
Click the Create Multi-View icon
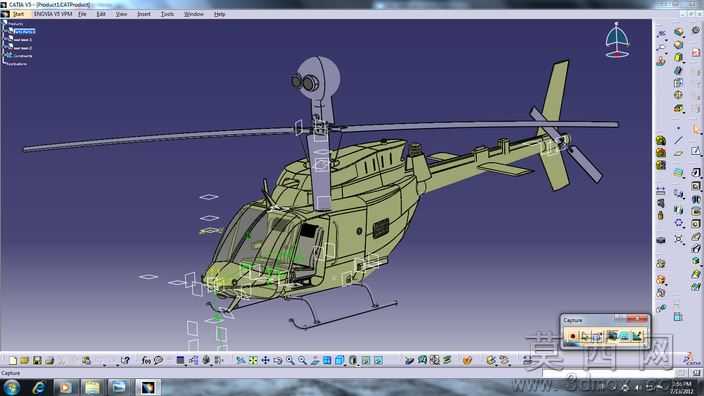click(x=327, y=361)
